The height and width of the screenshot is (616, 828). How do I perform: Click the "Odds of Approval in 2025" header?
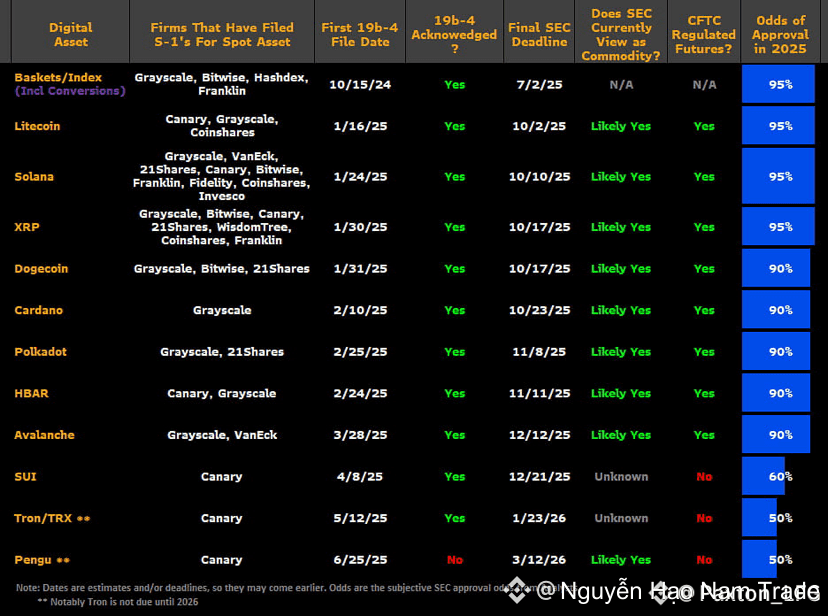[780, 34]
